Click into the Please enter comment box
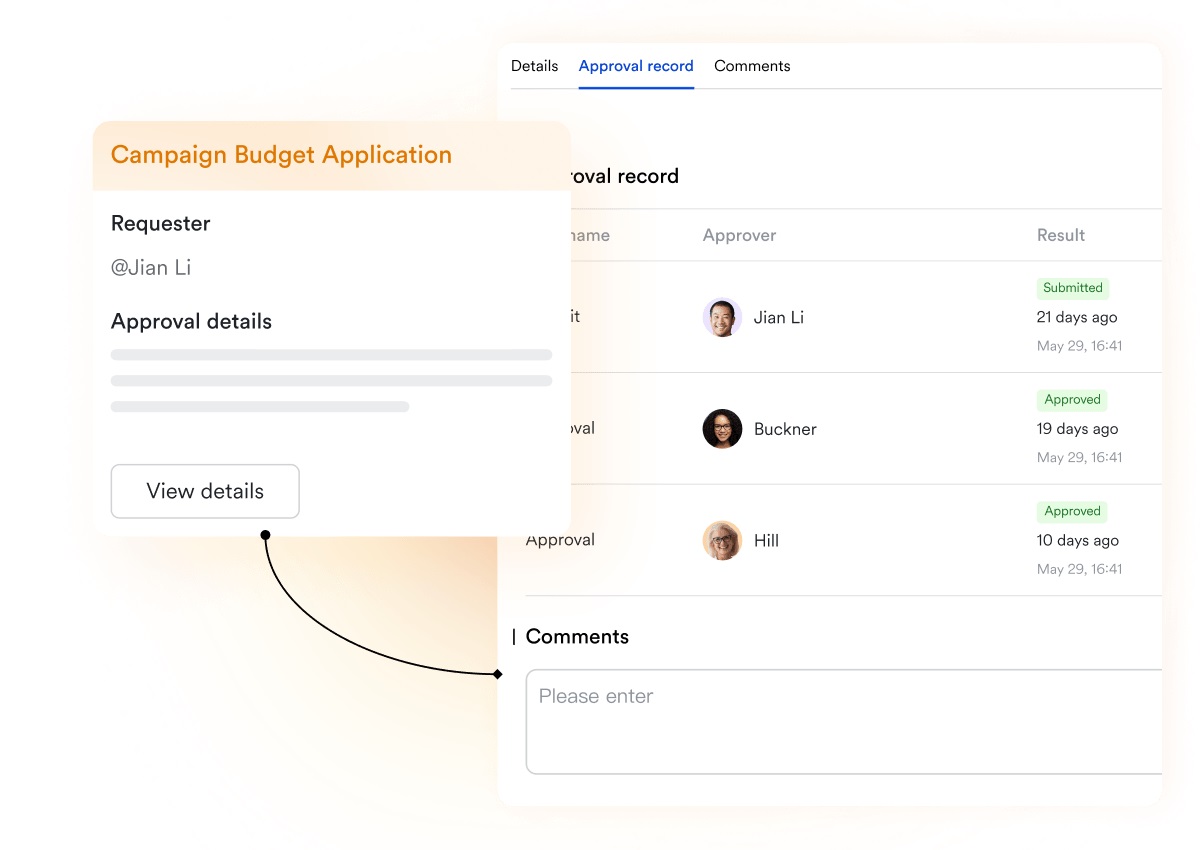The height and width of the screenshot is (850, 1200). pos(840,721)
